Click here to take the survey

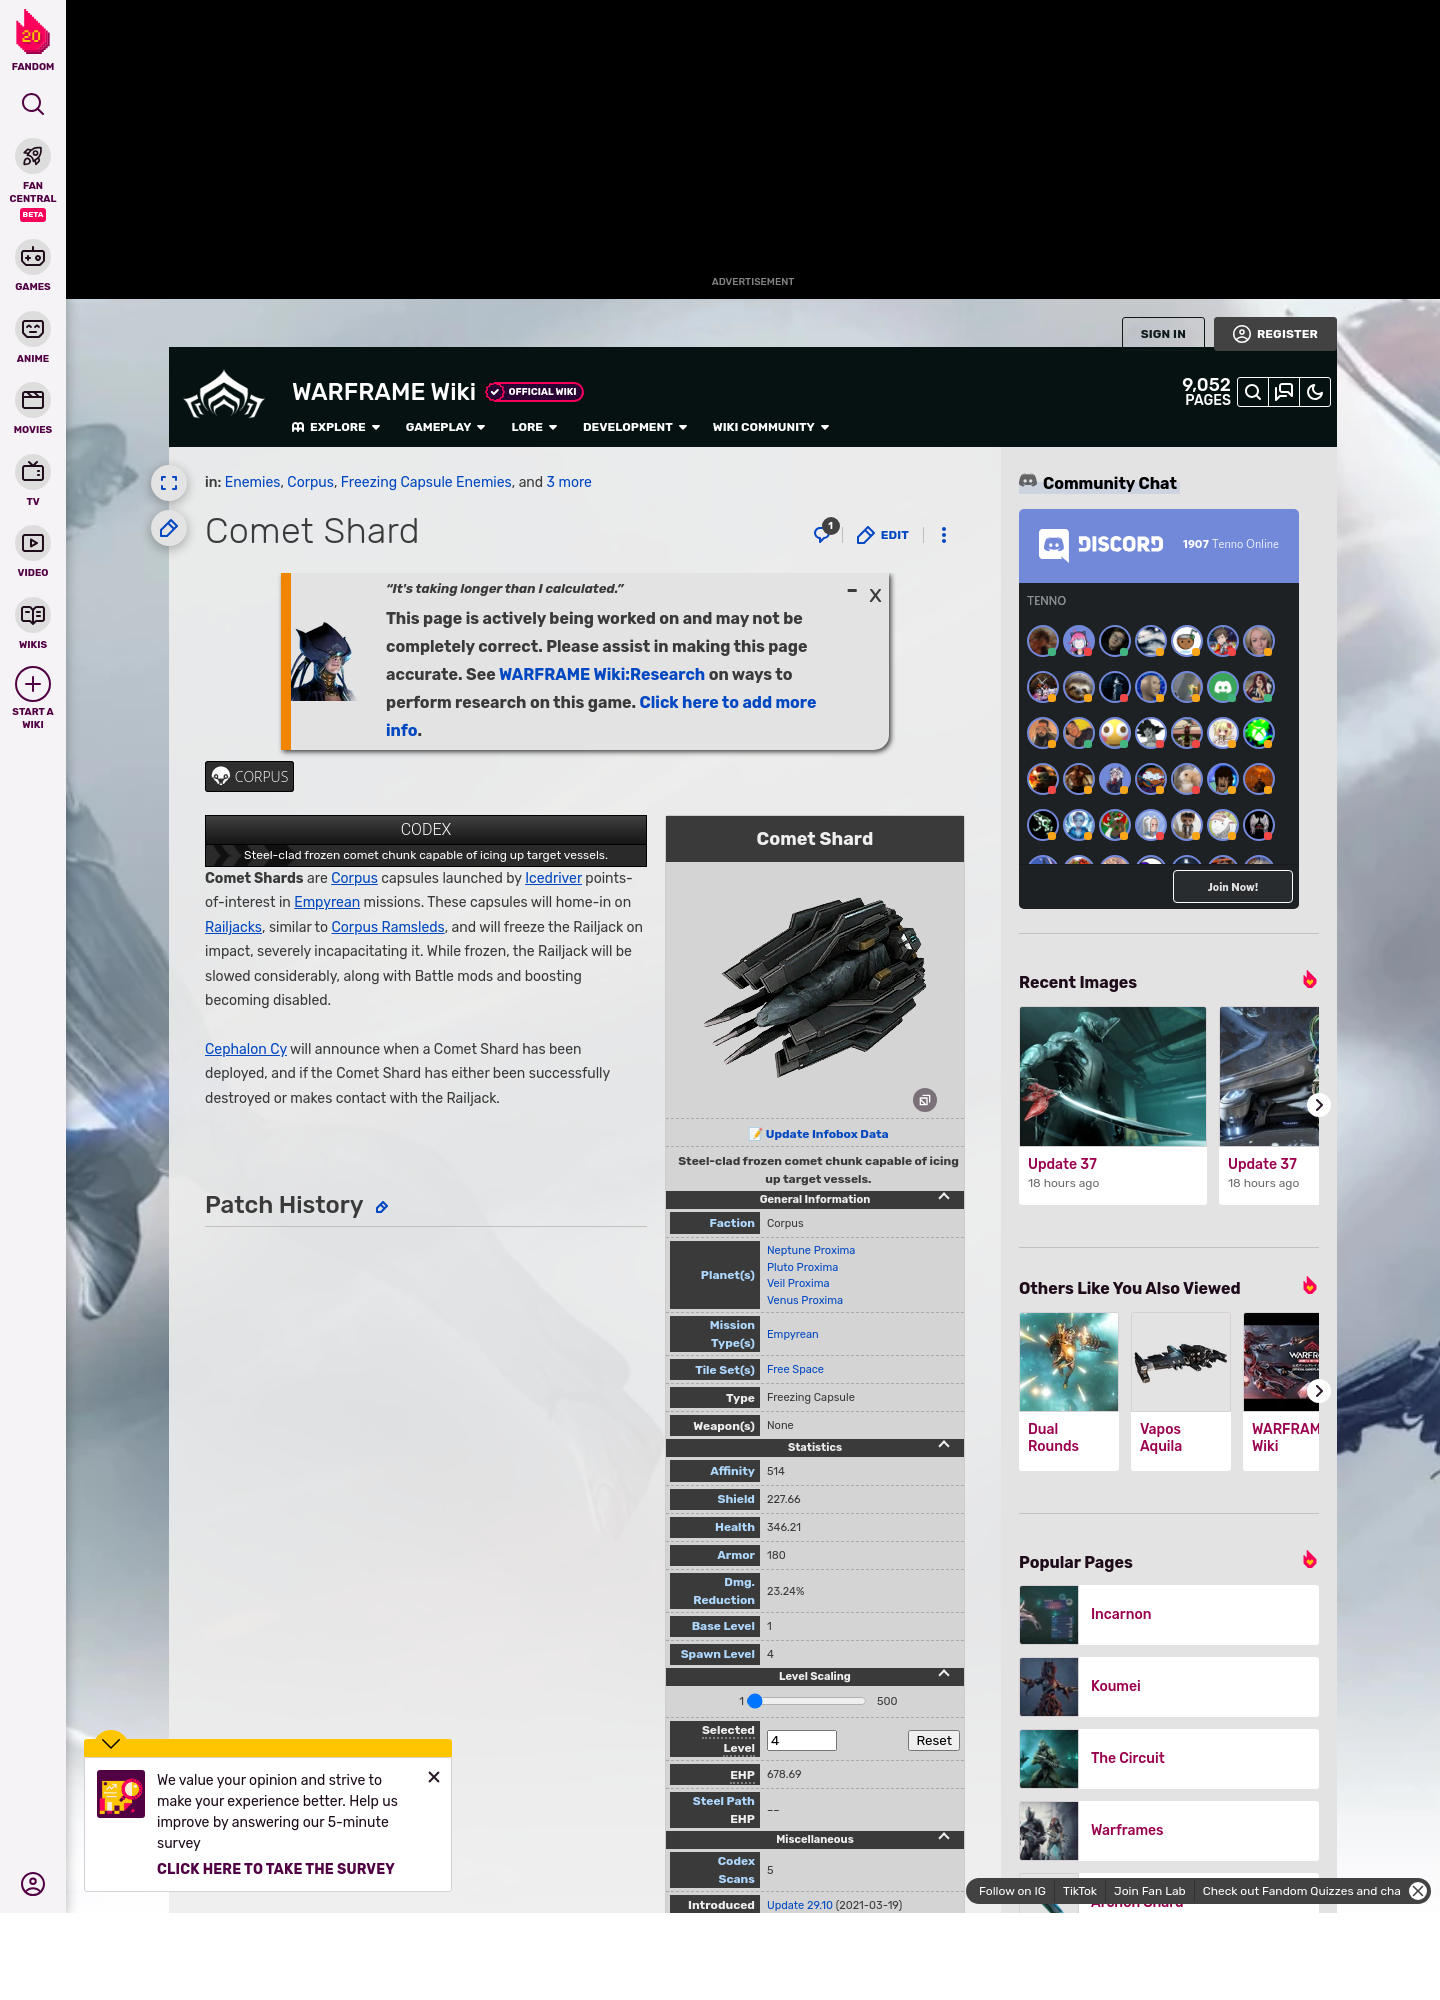tap(276, 1869)
